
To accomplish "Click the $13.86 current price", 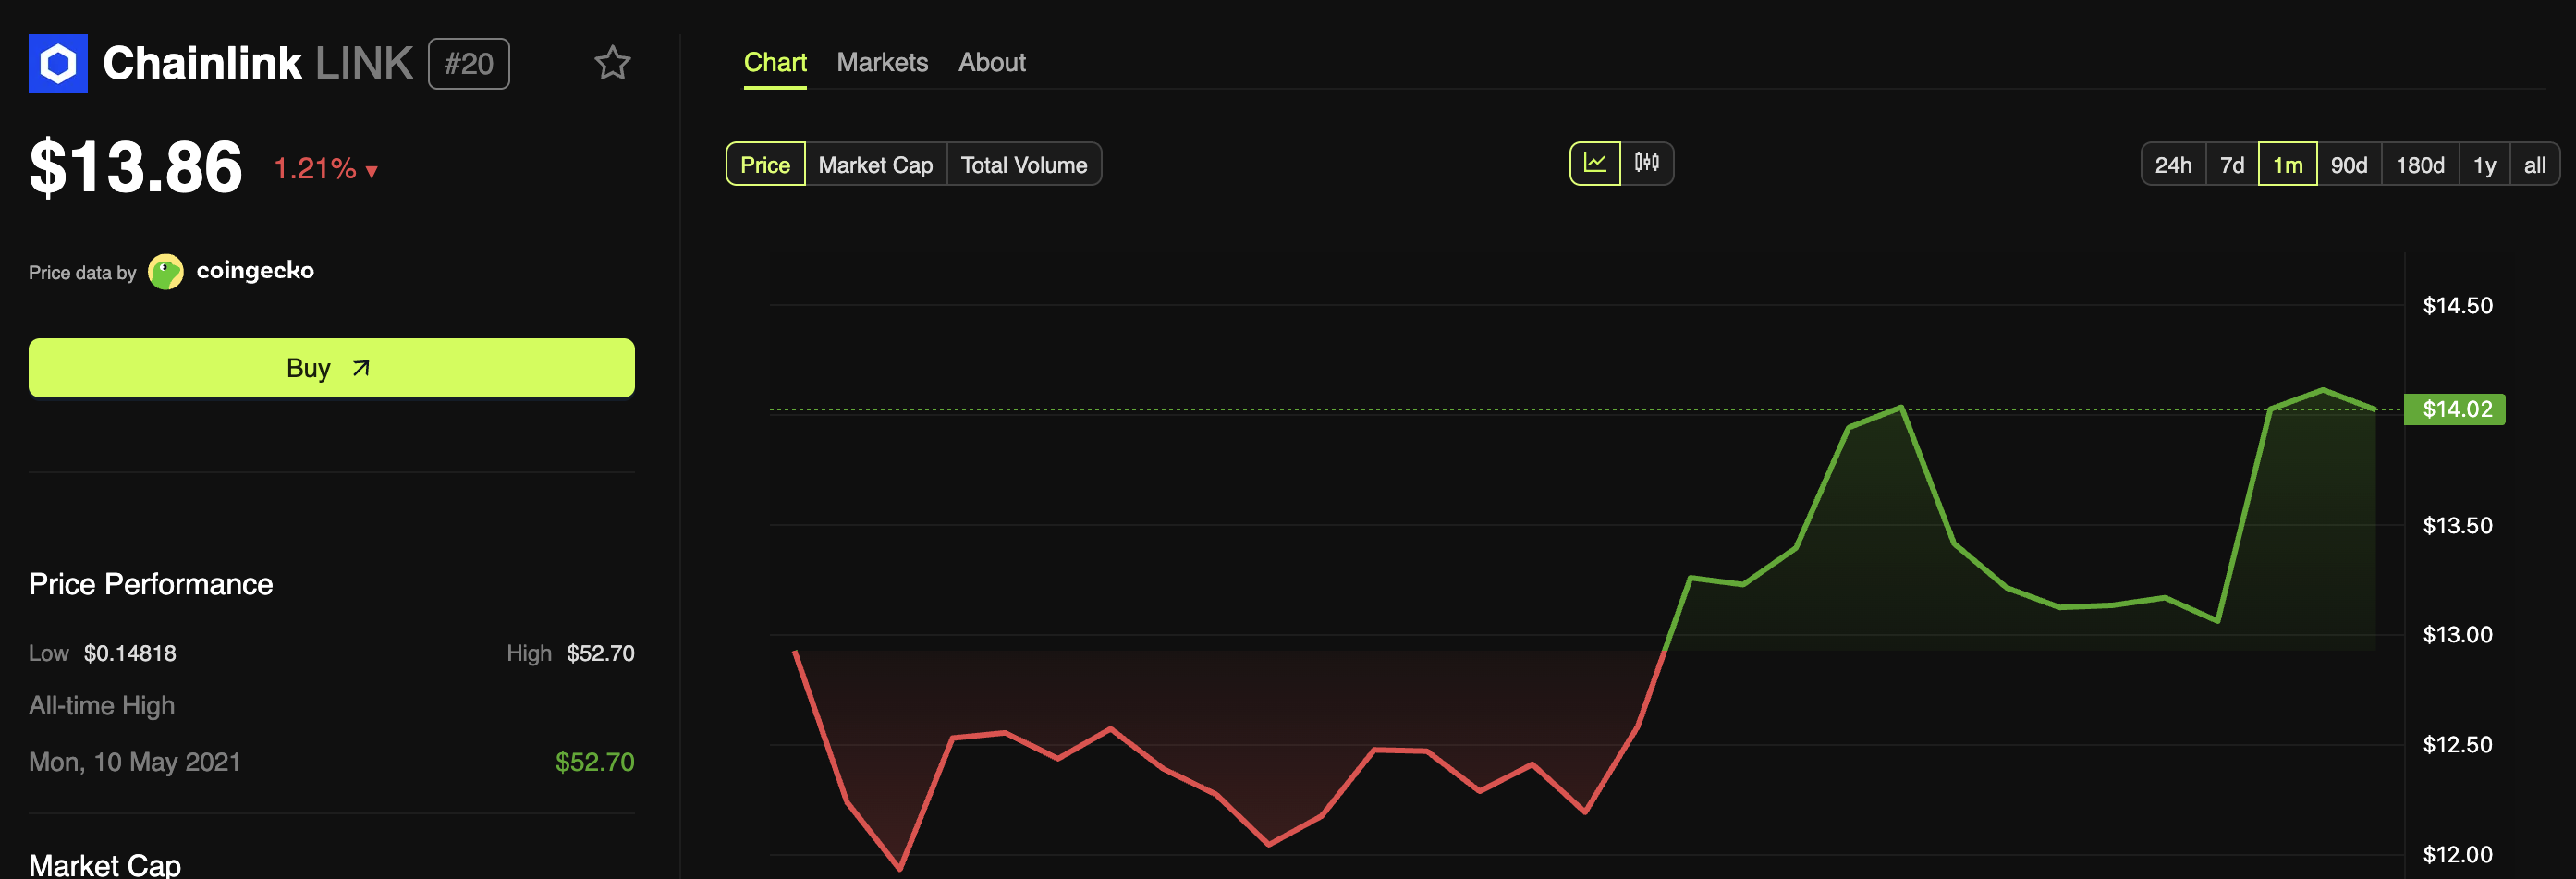I will (136, 167).
